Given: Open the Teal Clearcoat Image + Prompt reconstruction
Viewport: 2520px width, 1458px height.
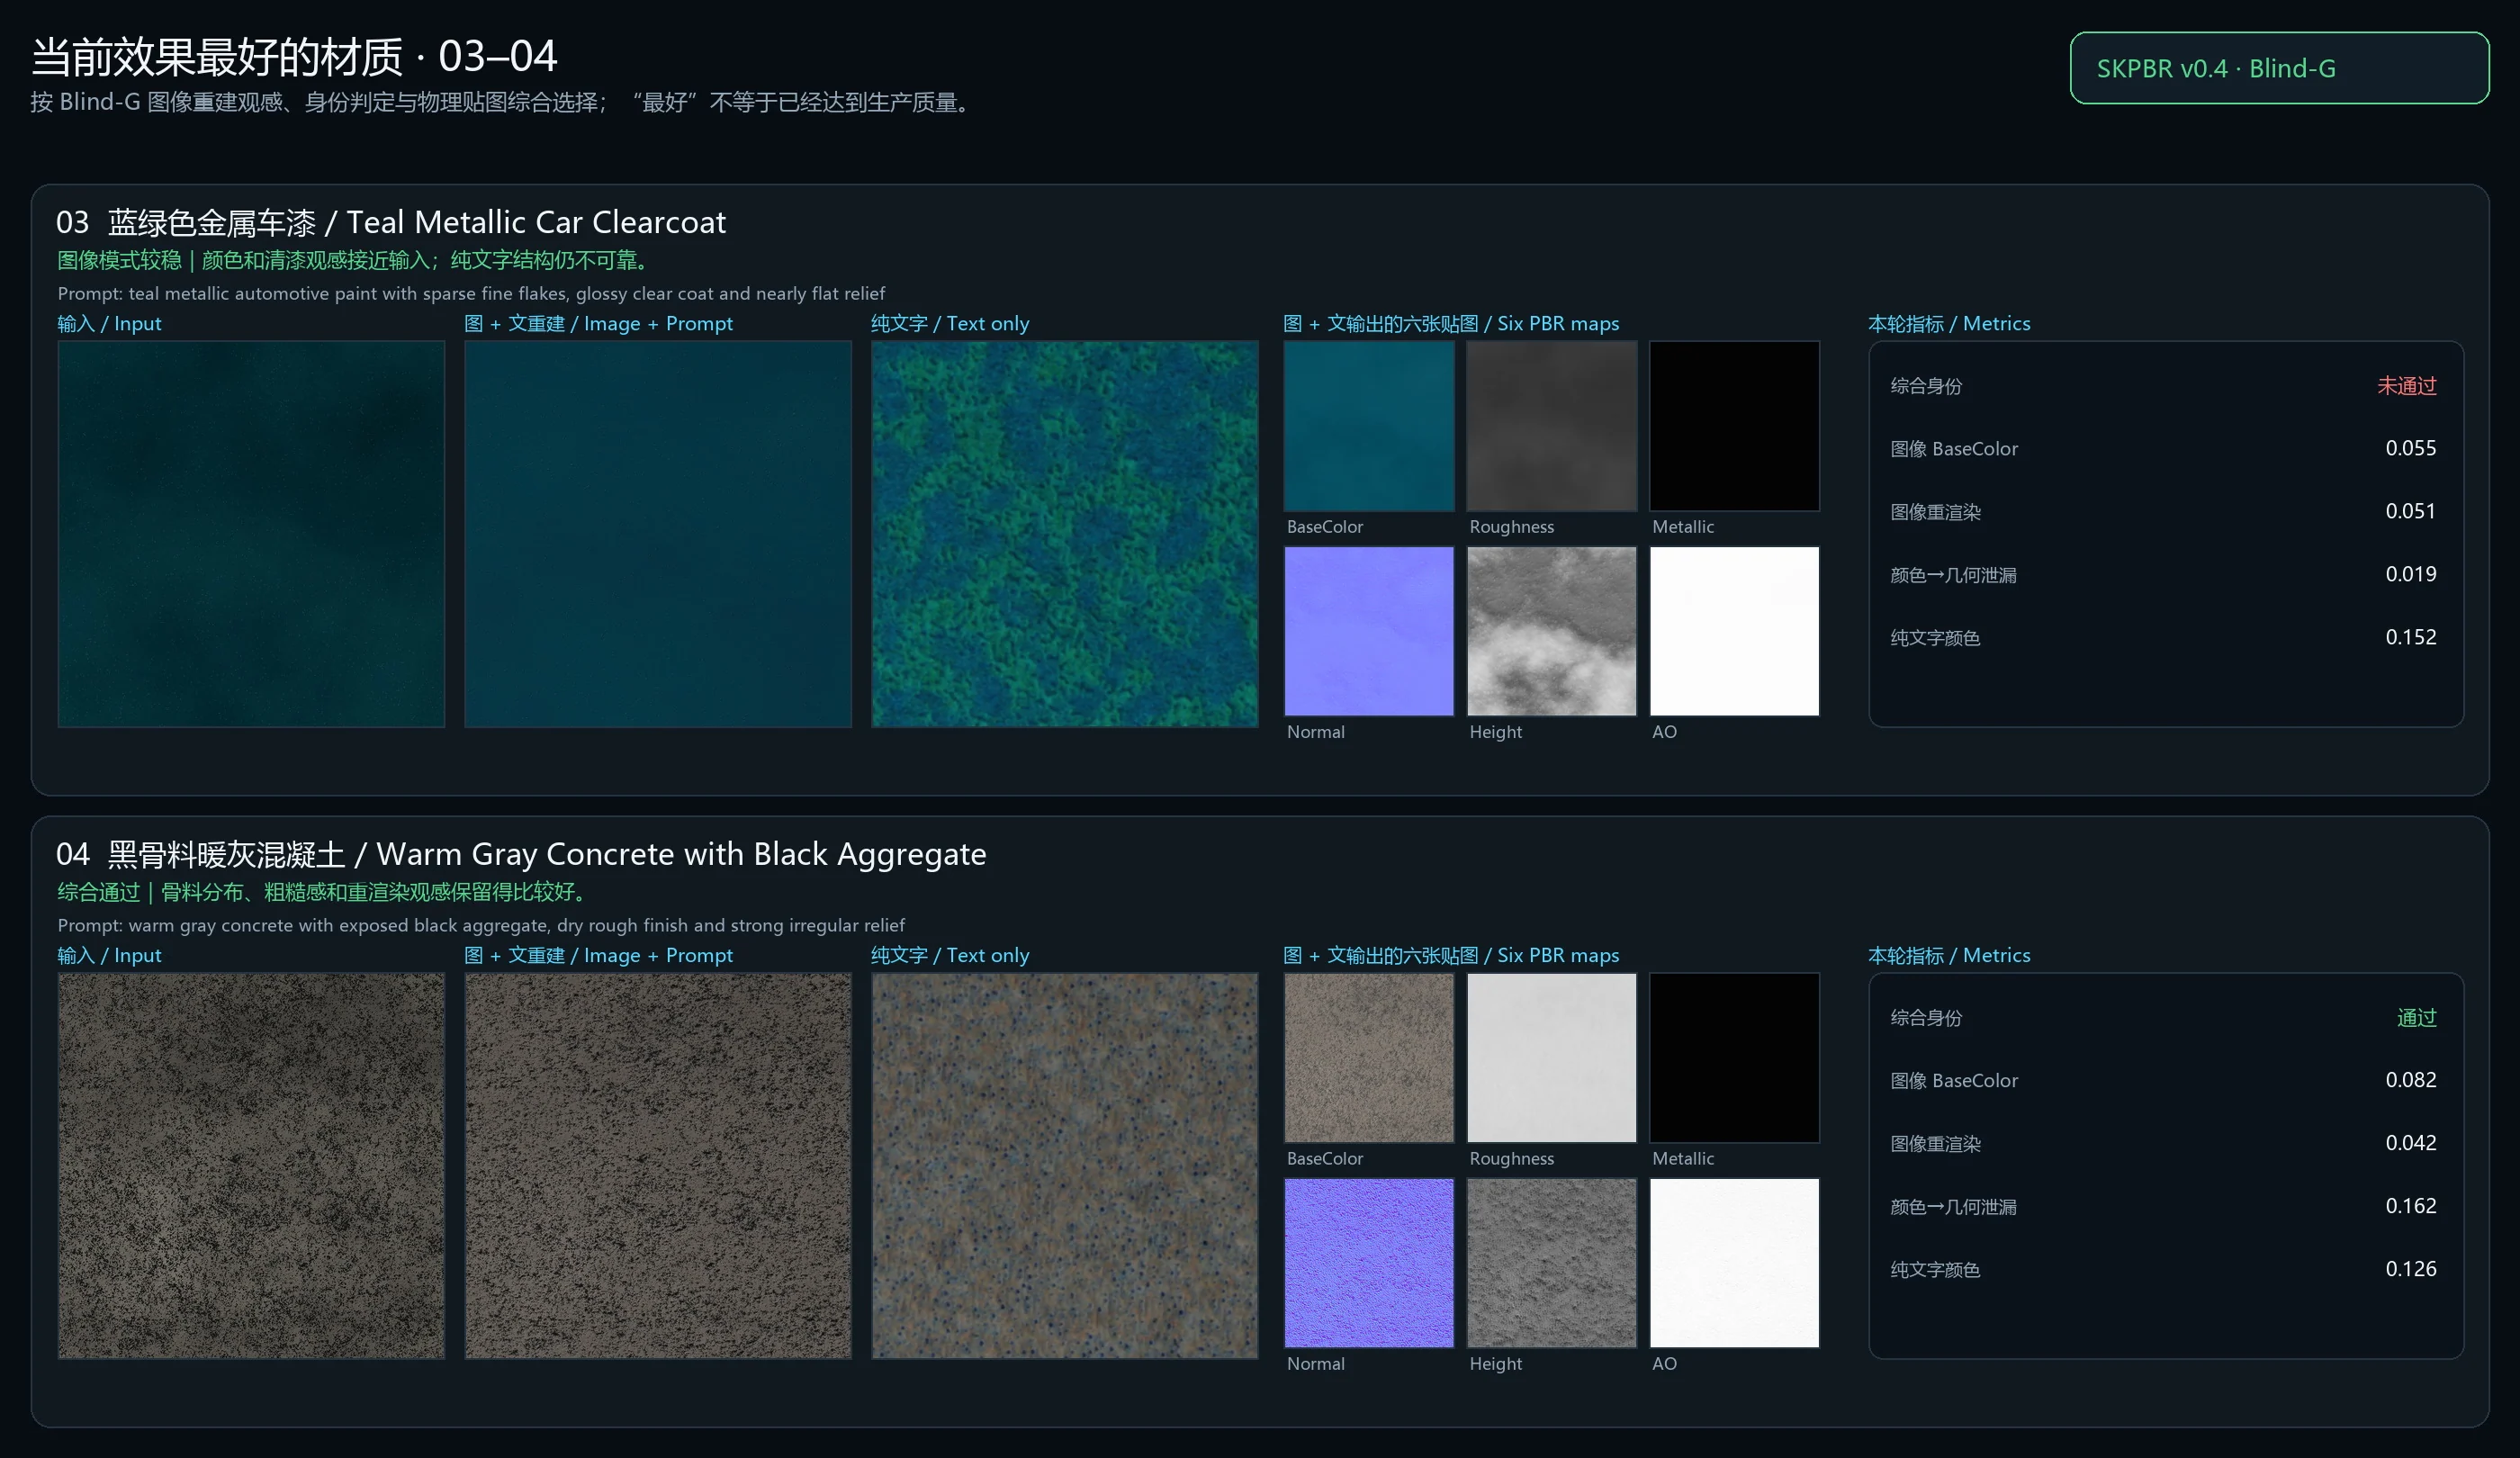Looking at the screenshot, I should pyautogui.click(x=658, y=534).
